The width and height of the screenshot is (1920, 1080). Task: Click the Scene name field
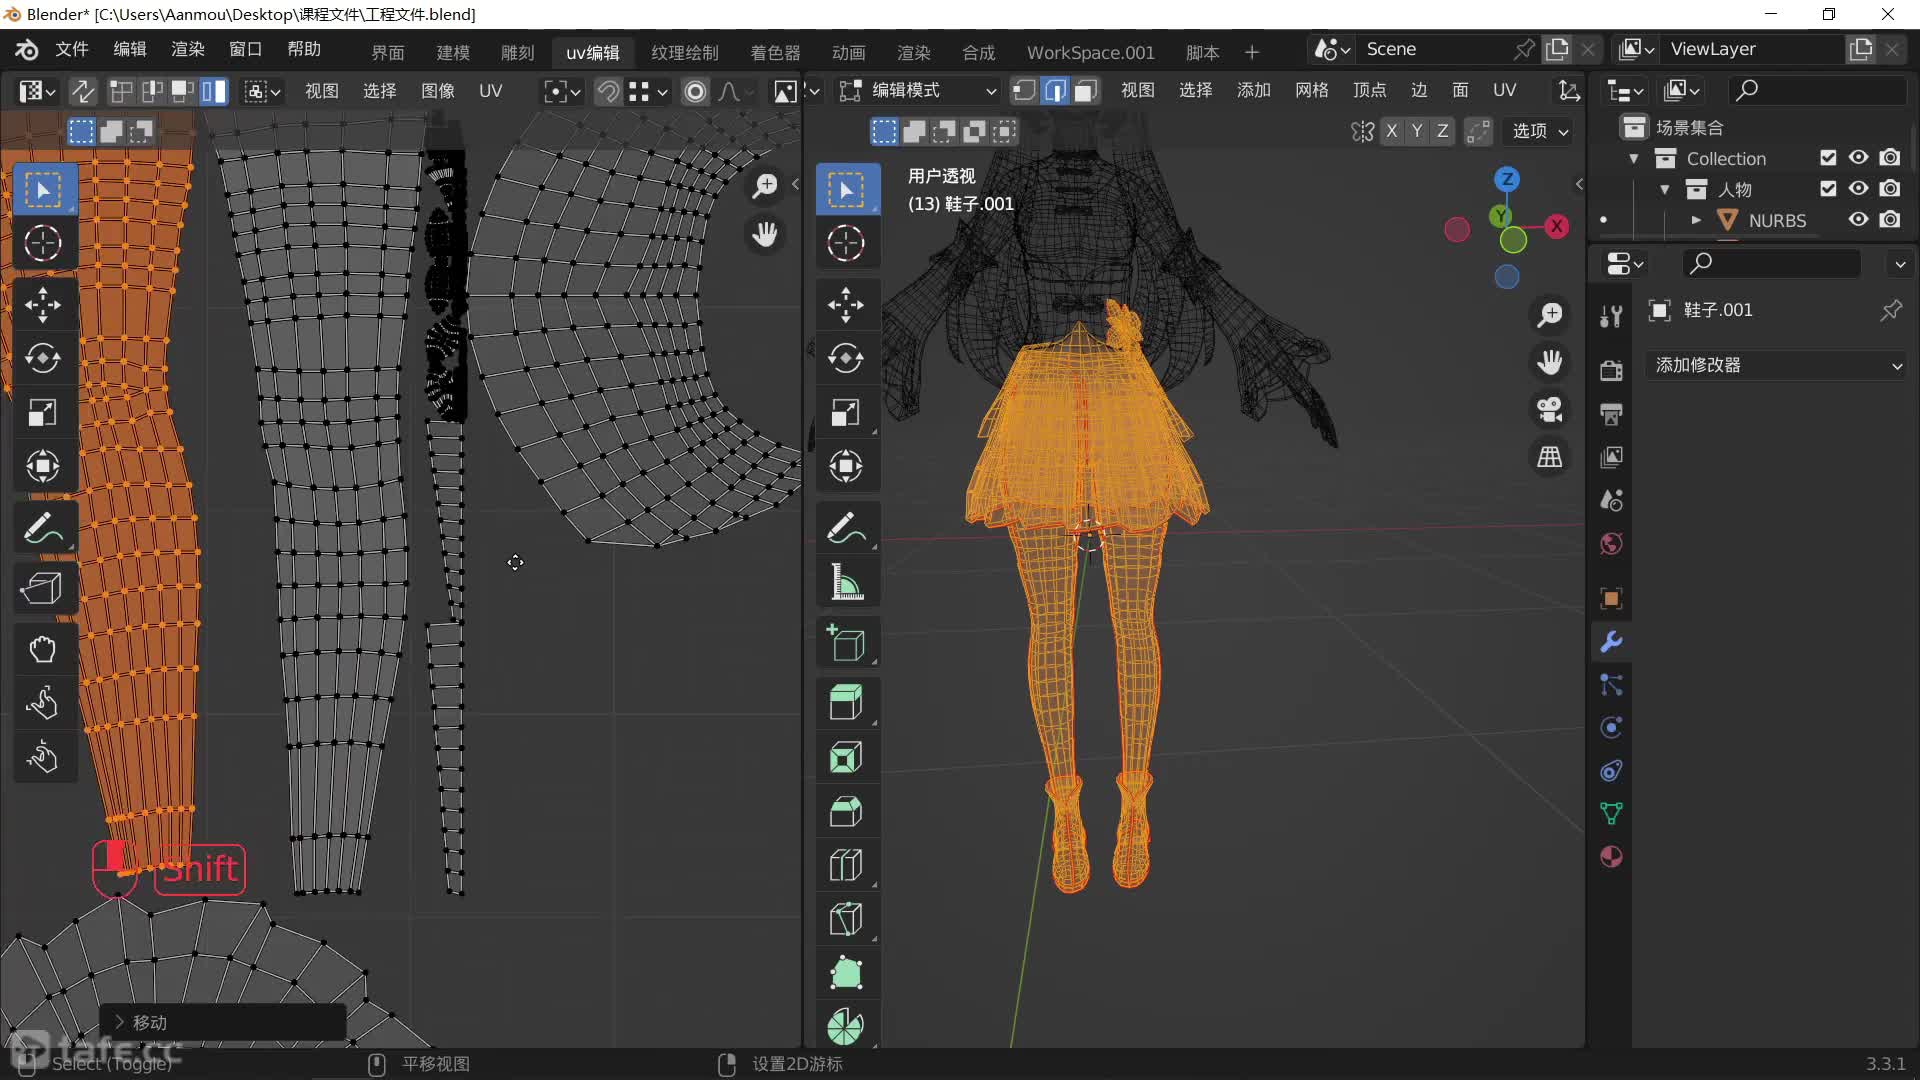1435,49
